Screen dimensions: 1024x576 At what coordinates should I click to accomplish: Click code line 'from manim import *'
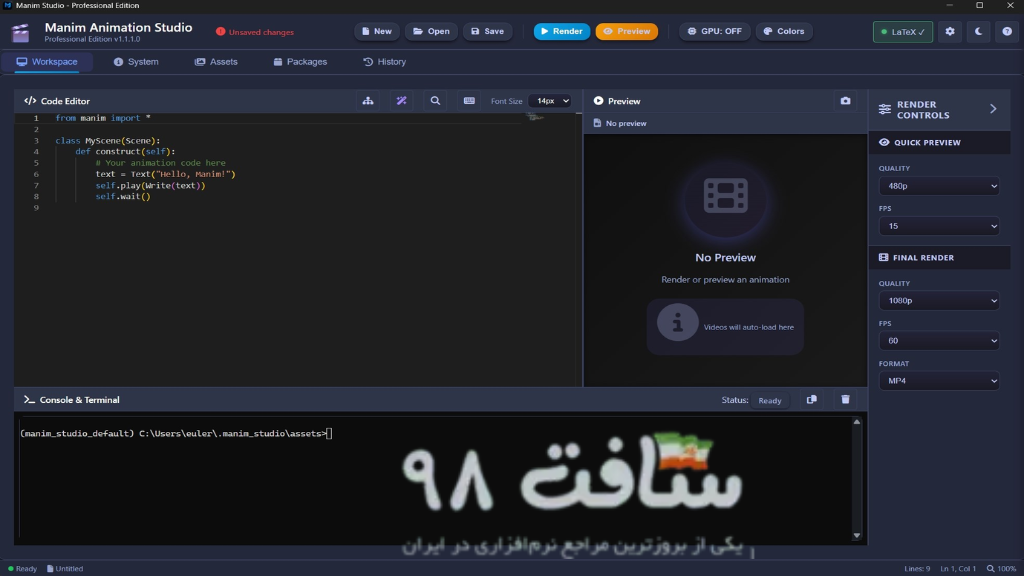coord(103,118)
